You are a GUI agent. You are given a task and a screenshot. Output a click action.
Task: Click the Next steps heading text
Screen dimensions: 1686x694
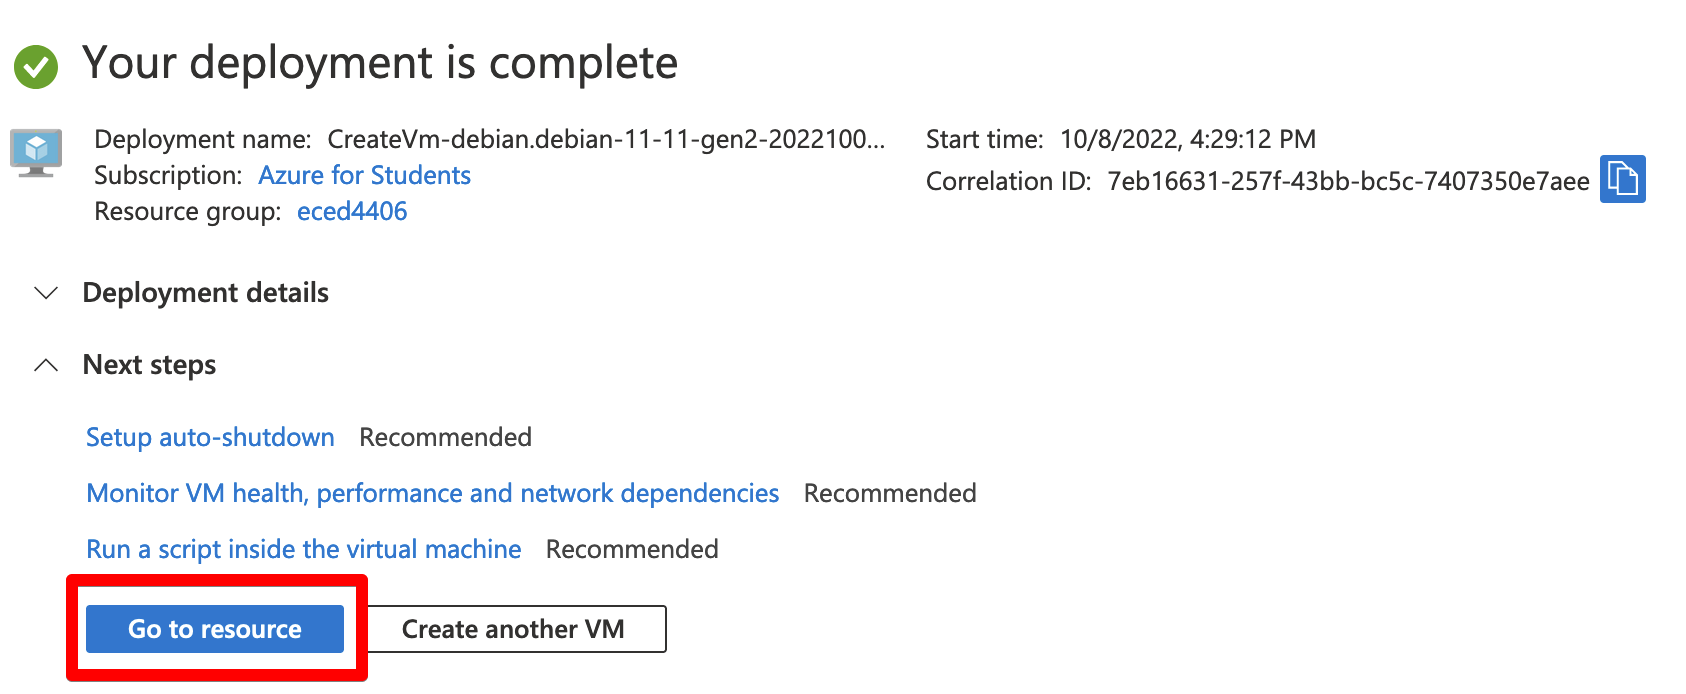[x=149, y=365]
